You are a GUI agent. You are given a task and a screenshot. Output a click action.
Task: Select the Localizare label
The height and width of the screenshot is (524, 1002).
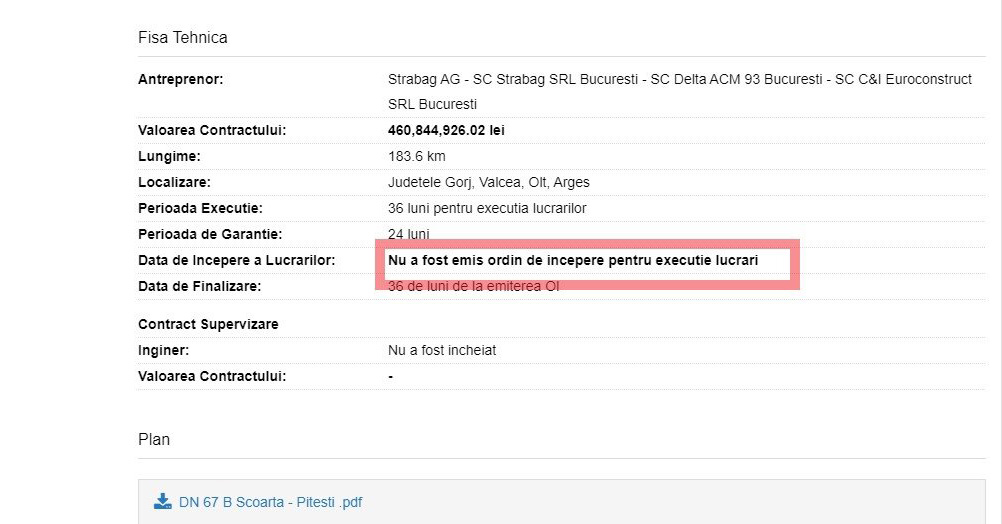pyautogui.click(x=174, y=182)
